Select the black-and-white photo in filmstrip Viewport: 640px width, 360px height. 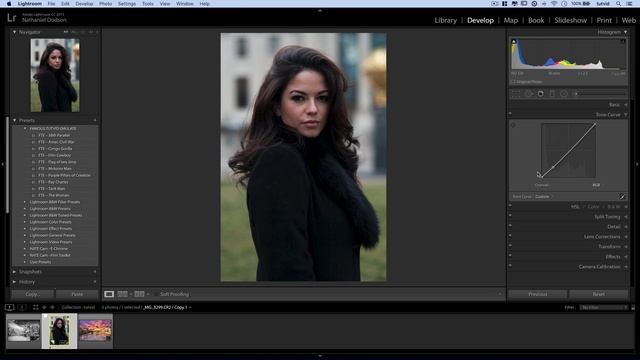[x=24, y=331]
